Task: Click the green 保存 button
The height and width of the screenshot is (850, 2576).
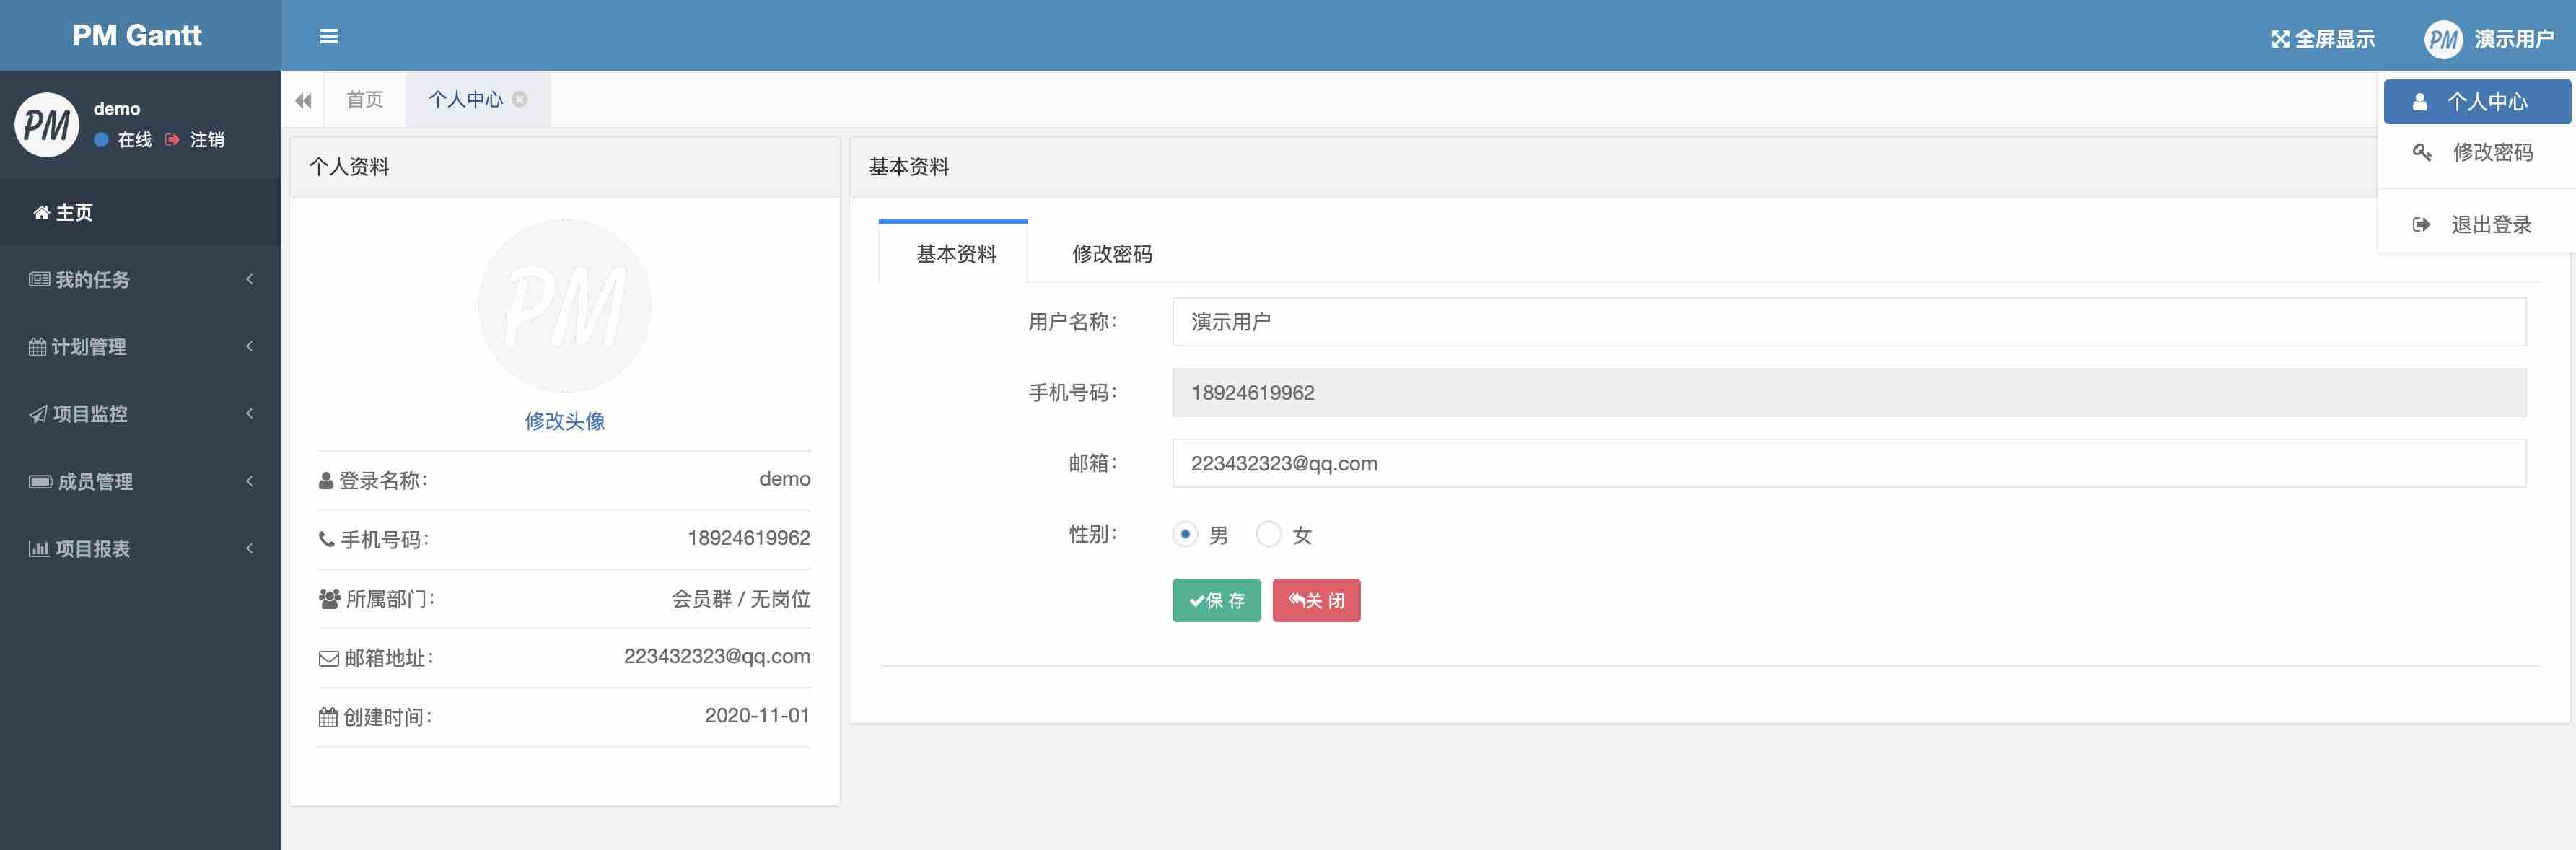Action: tap(1216, 601)
